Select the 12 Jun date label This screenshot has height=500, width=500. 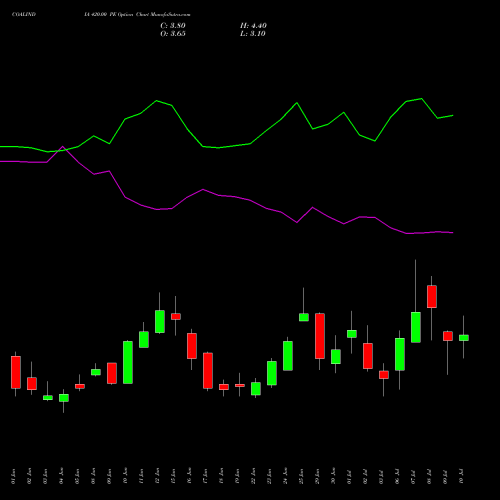click(158, 476)
